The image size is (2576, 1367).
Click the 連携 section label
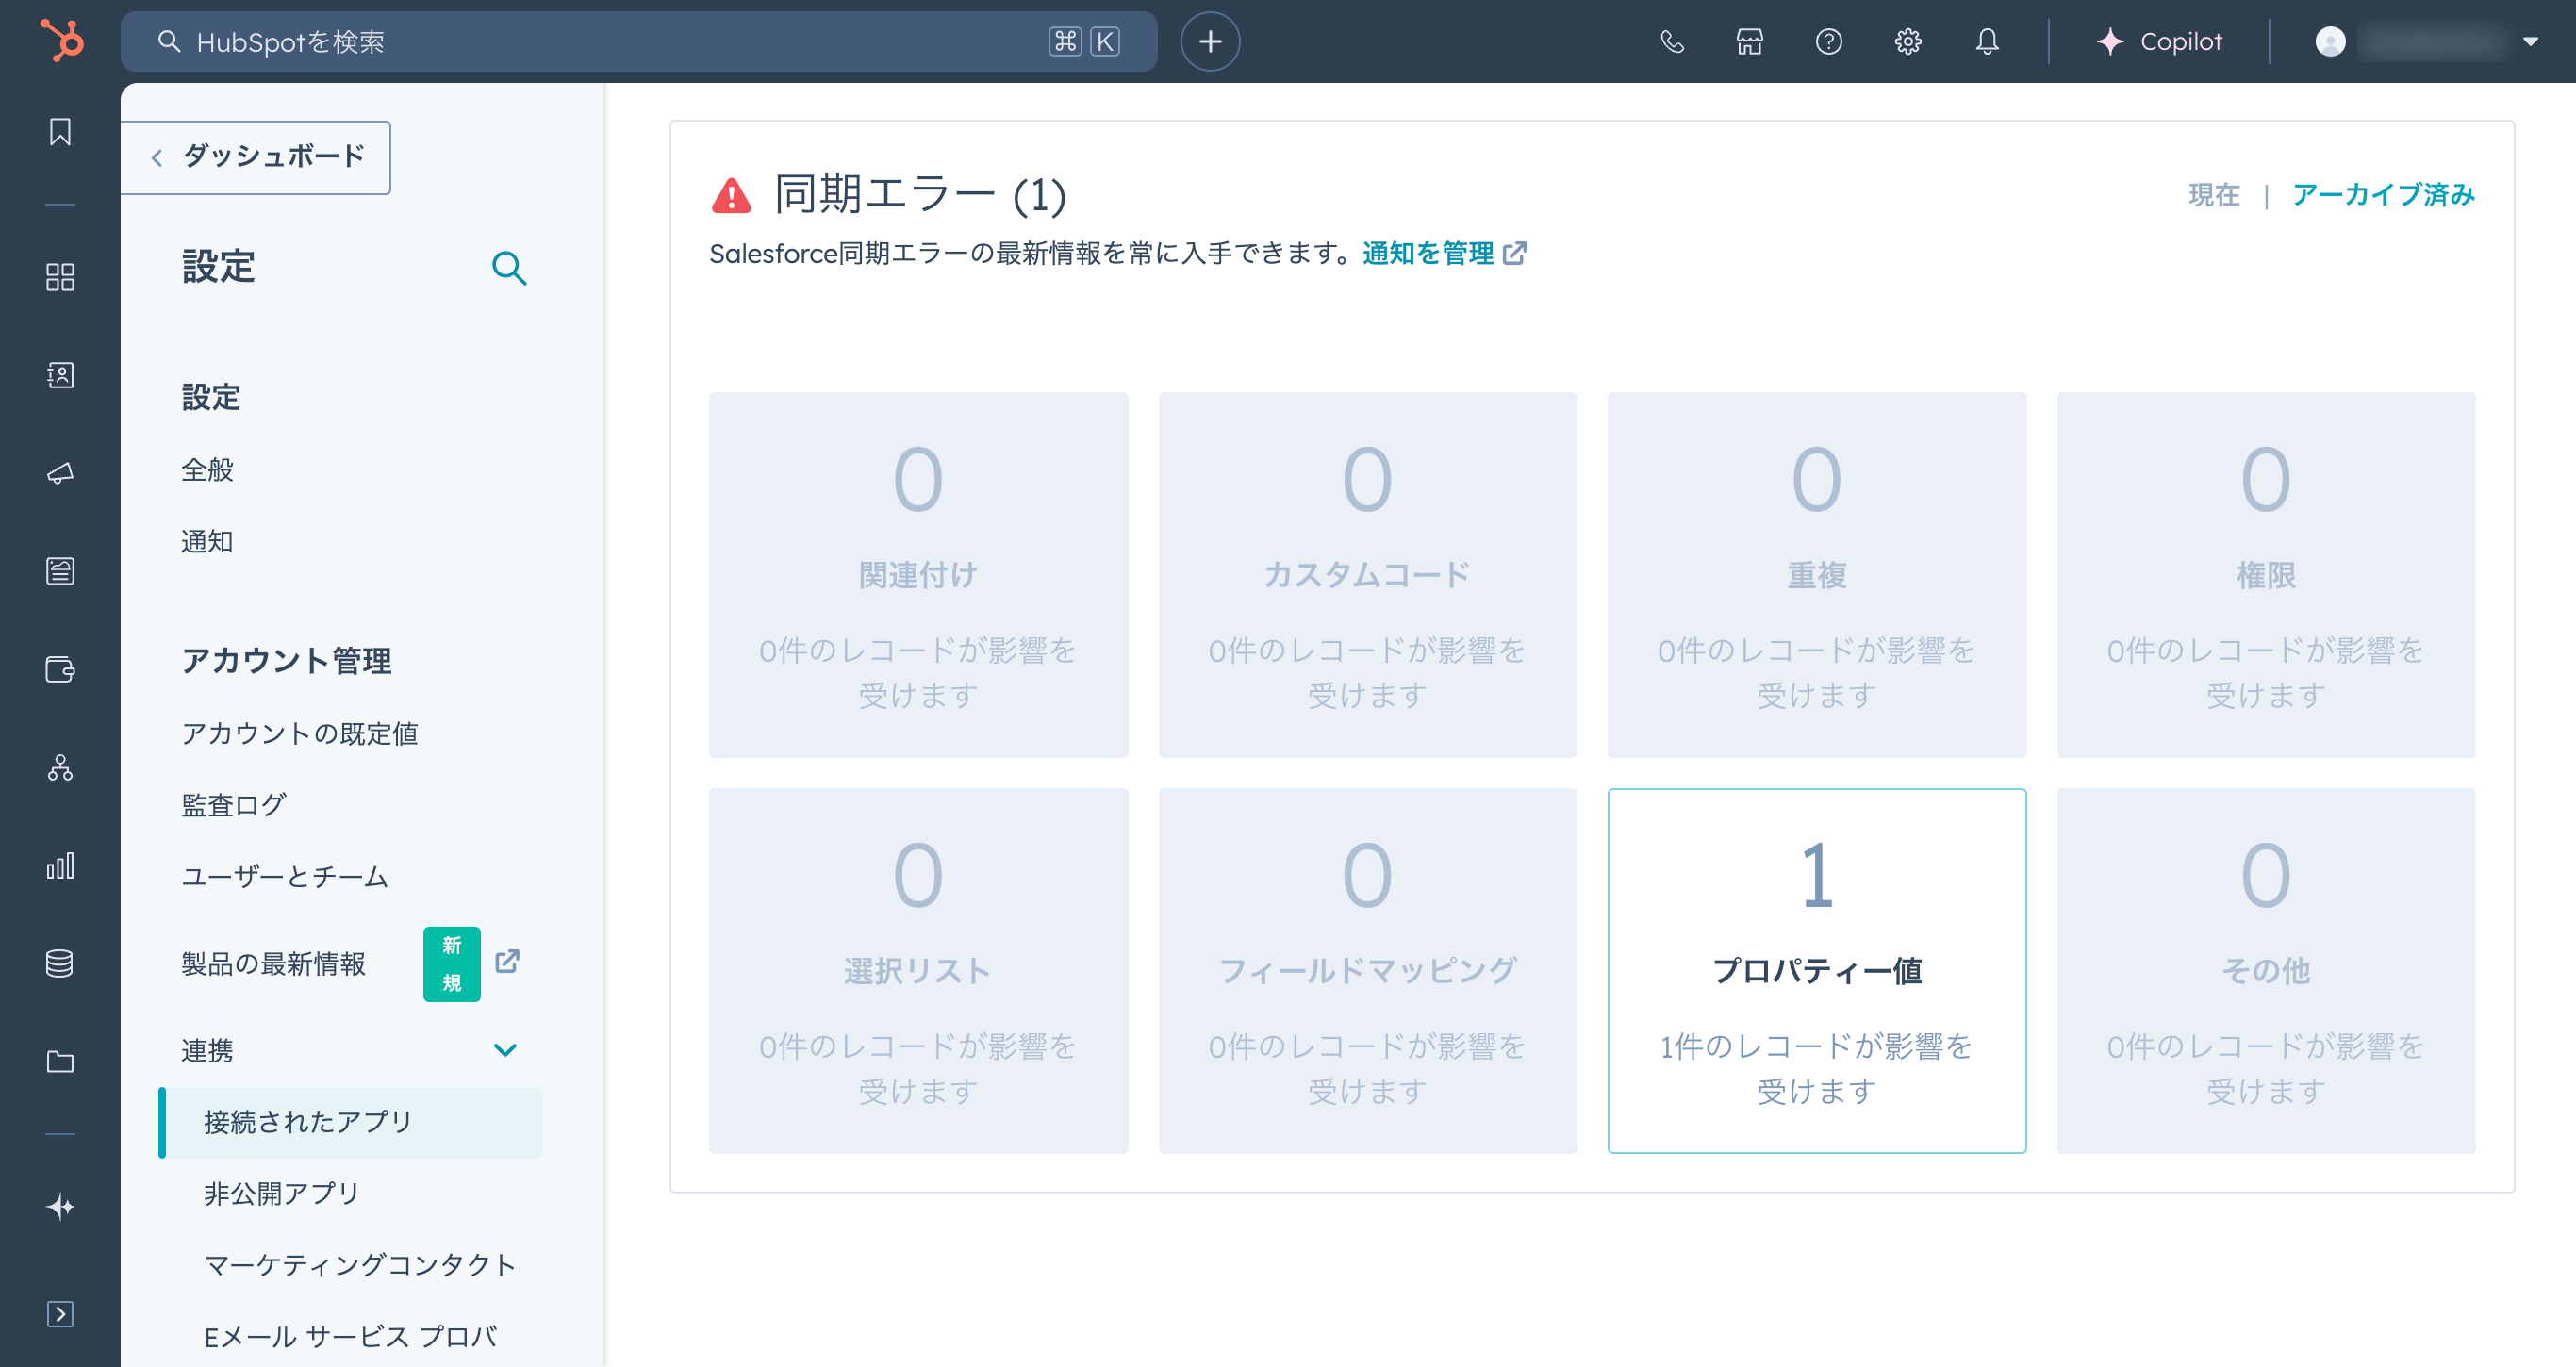coord(207,1050)
